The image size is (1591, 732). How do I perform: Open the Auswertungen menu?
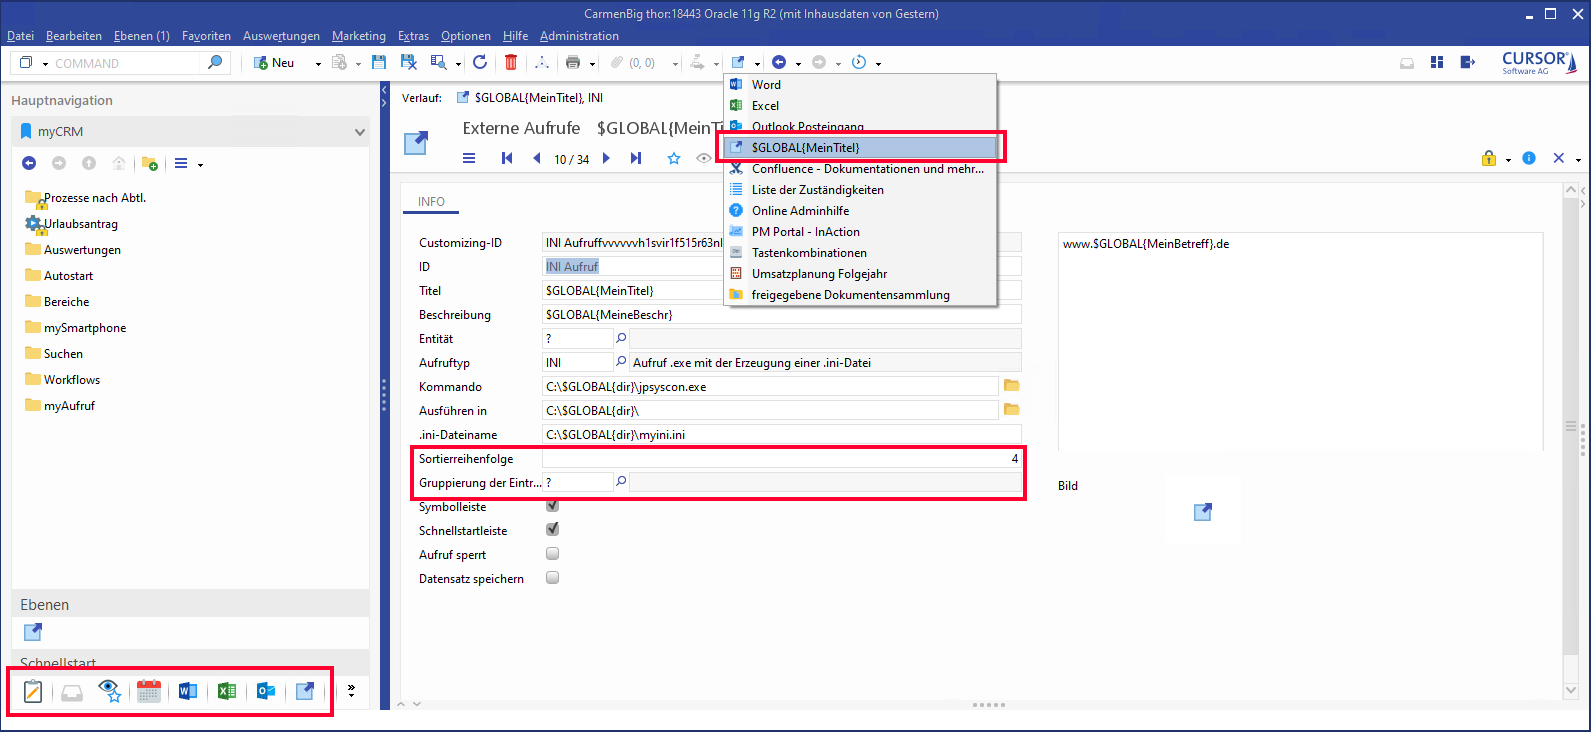tap(281, 36)
